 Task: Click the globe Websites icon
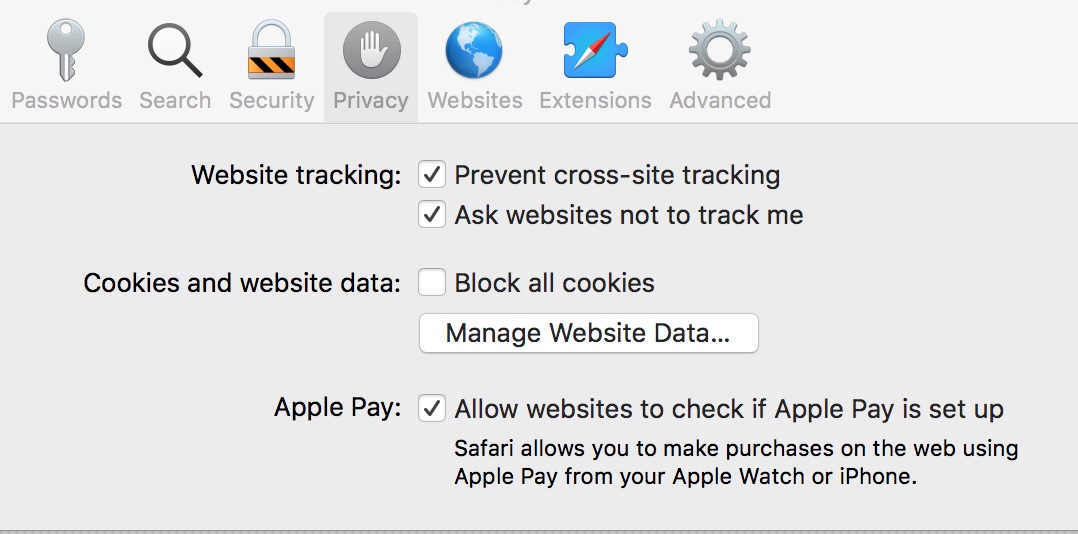pyautogui.click(x=474, y=50)
